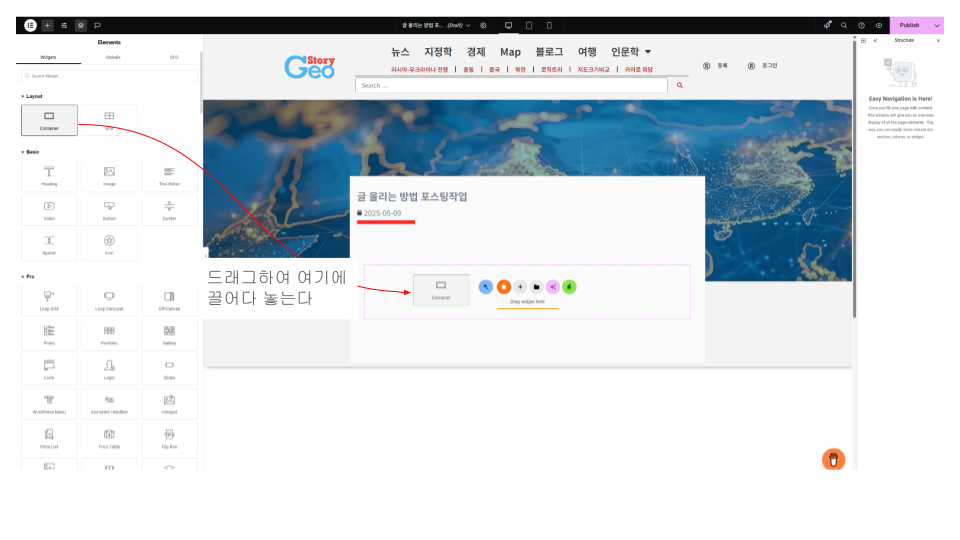Select the Off-Canvas widget
960x540 pixels.
click(x=169, y=301)
